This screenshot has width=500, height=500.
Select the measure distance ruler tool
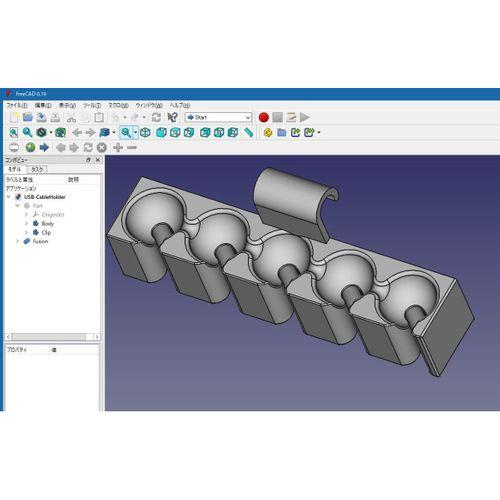pos(248,133)
